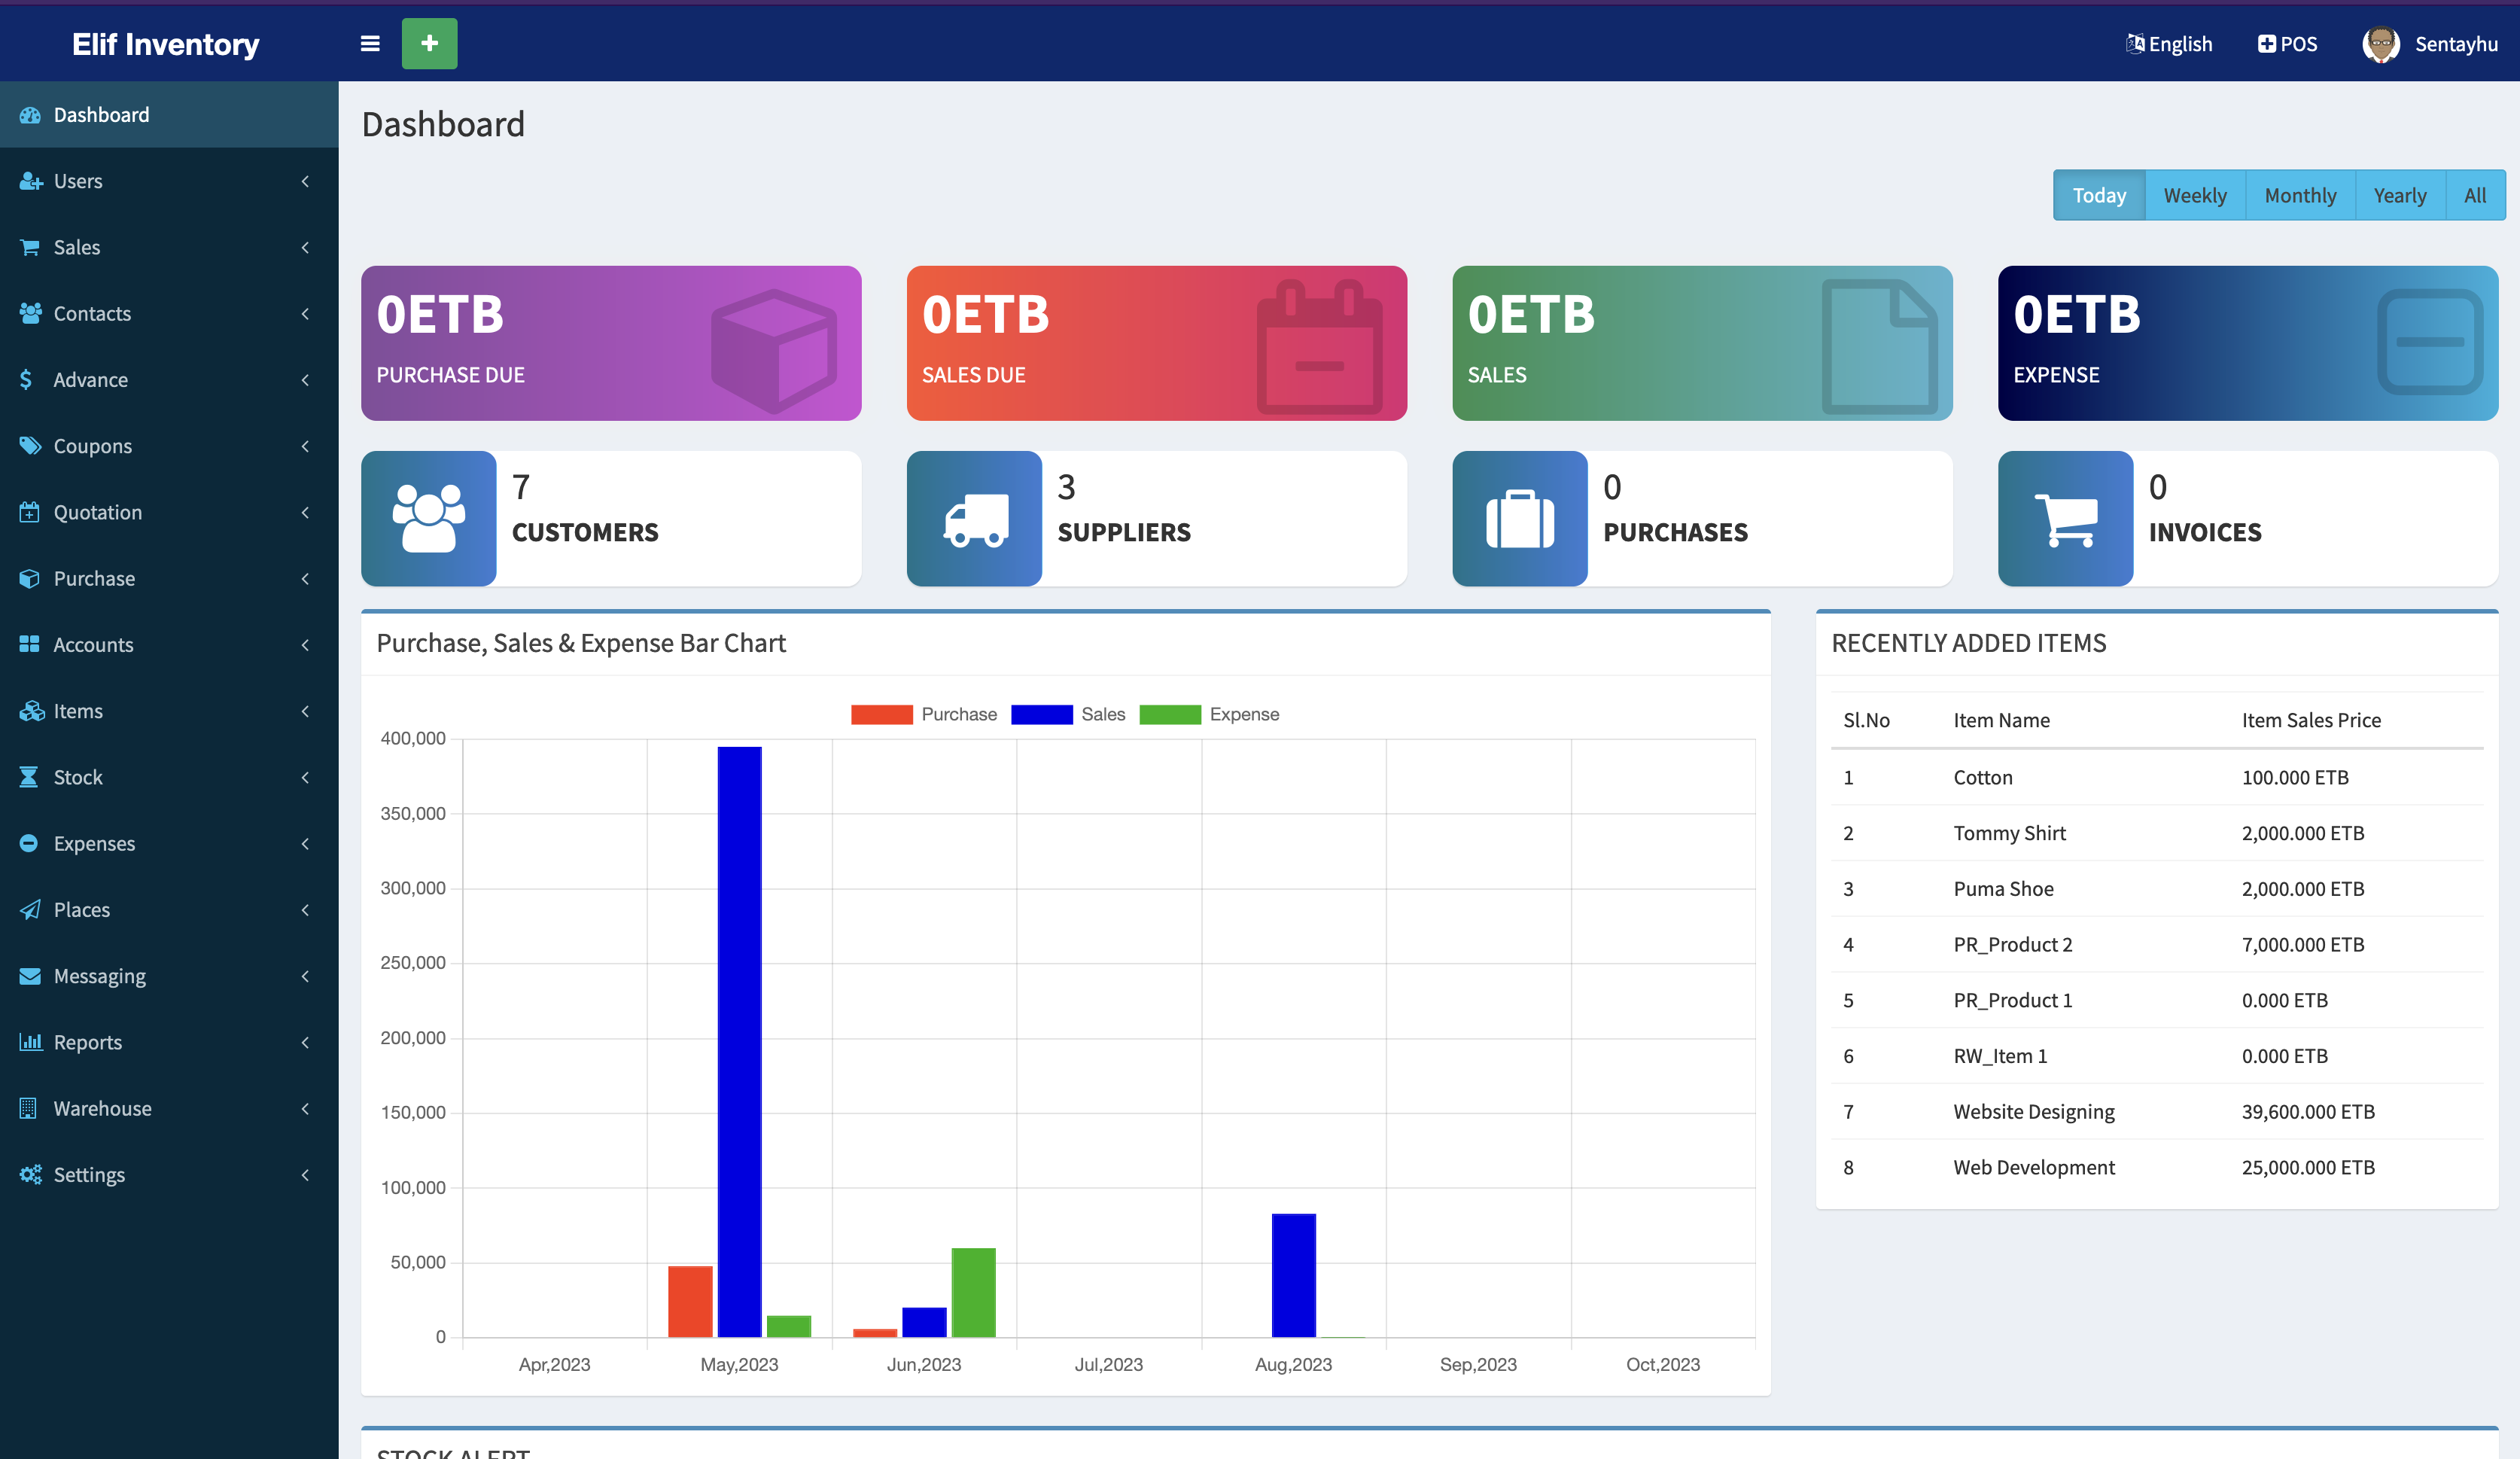Image resolution: width=2520 pixels, height=1459 pixels.
Task: Click the purchases briefcase icon tile
Action: [x=1519, y=518]
